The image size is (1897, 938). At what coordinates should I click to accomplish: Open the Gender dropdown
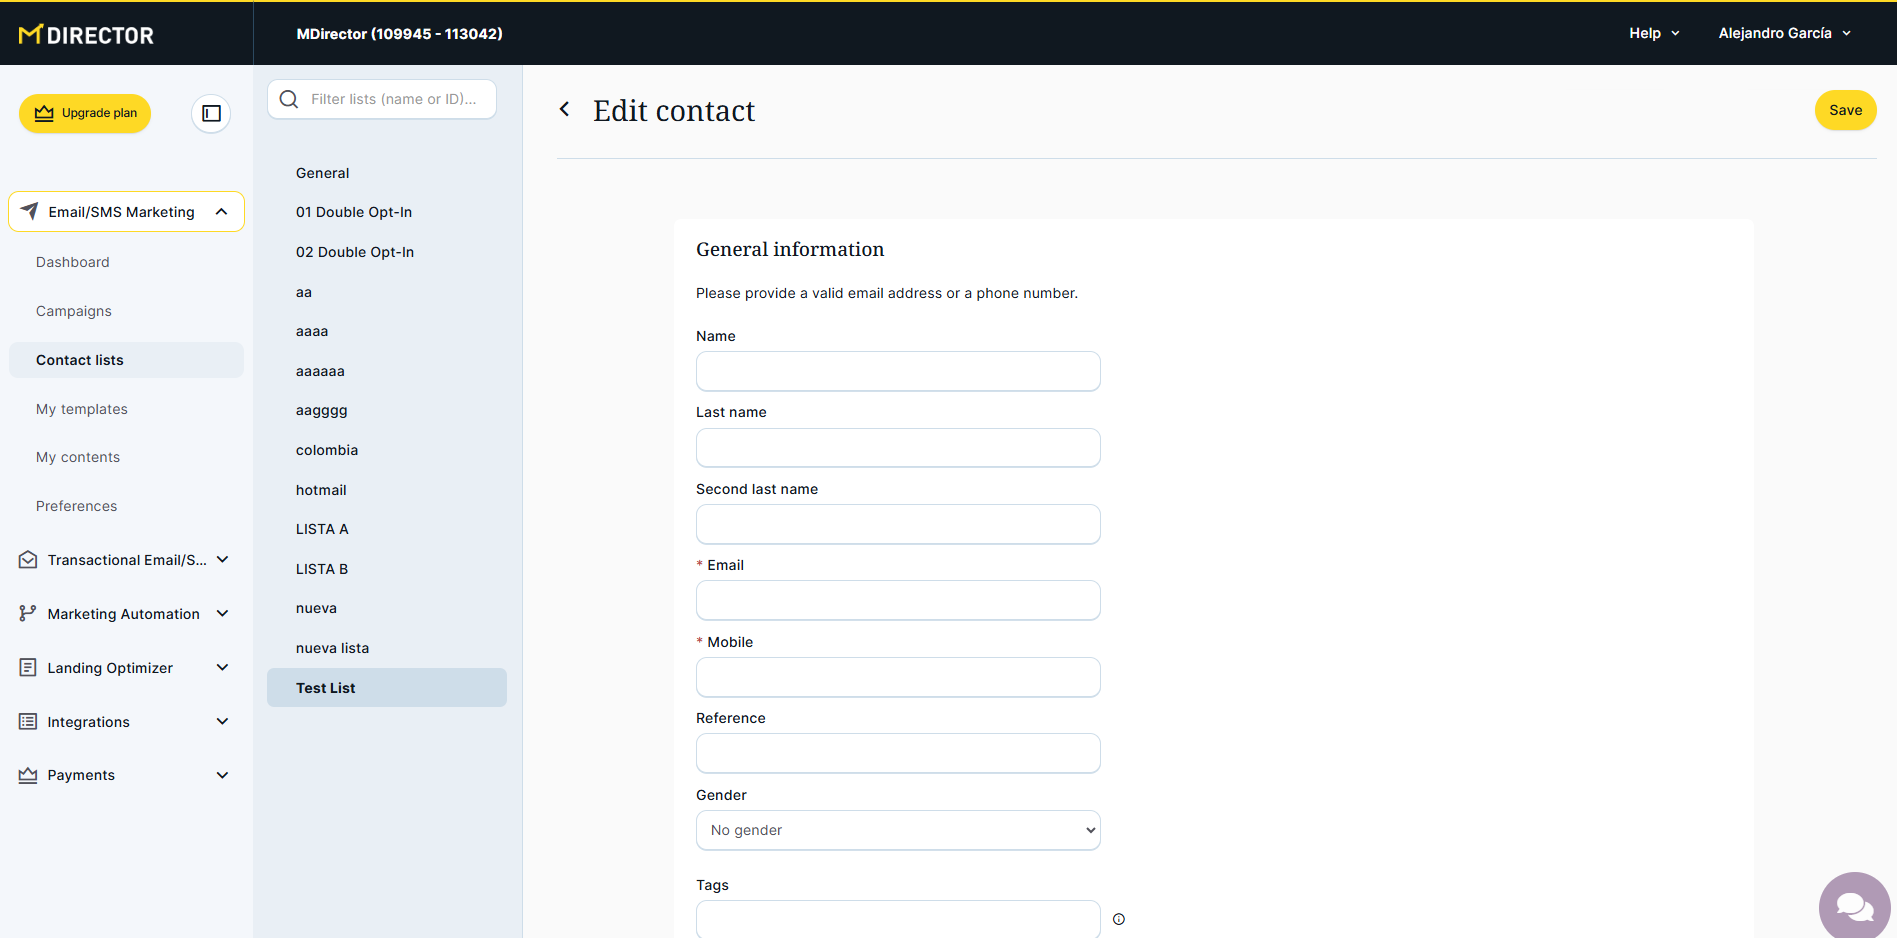pyautogui.click(x=897, y=830)
